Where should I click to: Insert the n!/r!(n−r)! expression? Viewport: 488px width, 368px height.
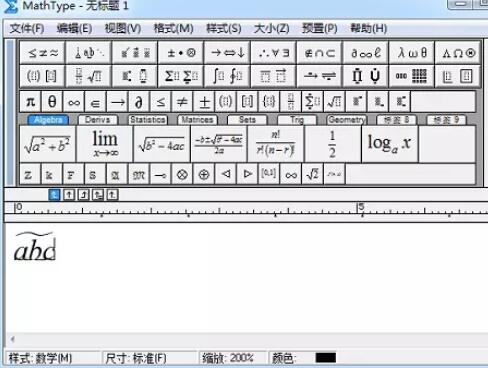(x=276, y=144)
